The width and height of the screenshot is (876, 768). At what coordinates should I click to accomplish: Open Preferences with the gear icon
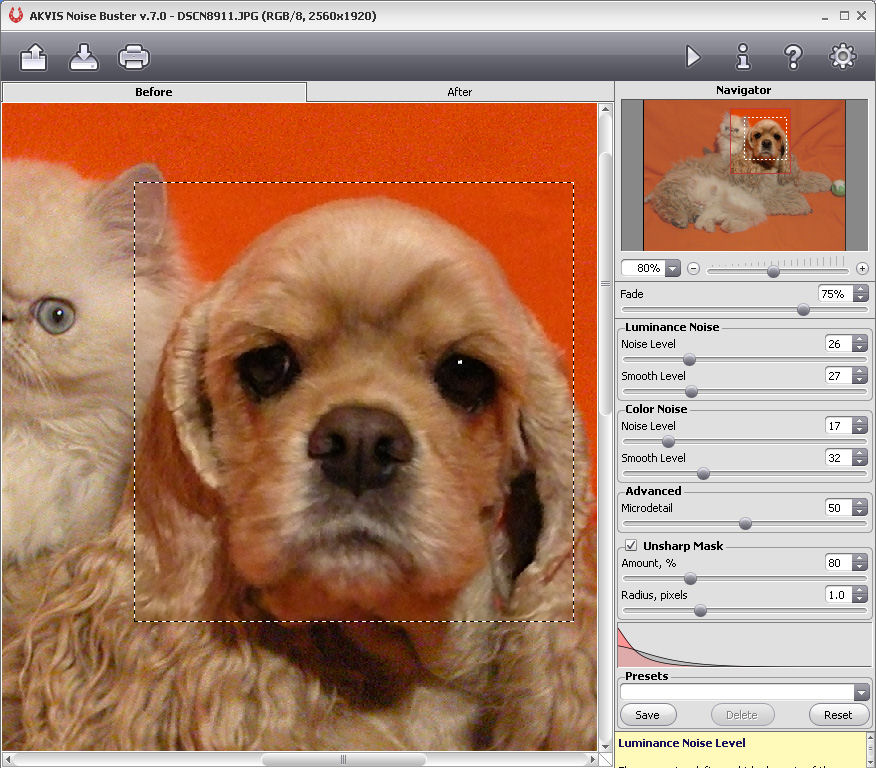(843, 57)
